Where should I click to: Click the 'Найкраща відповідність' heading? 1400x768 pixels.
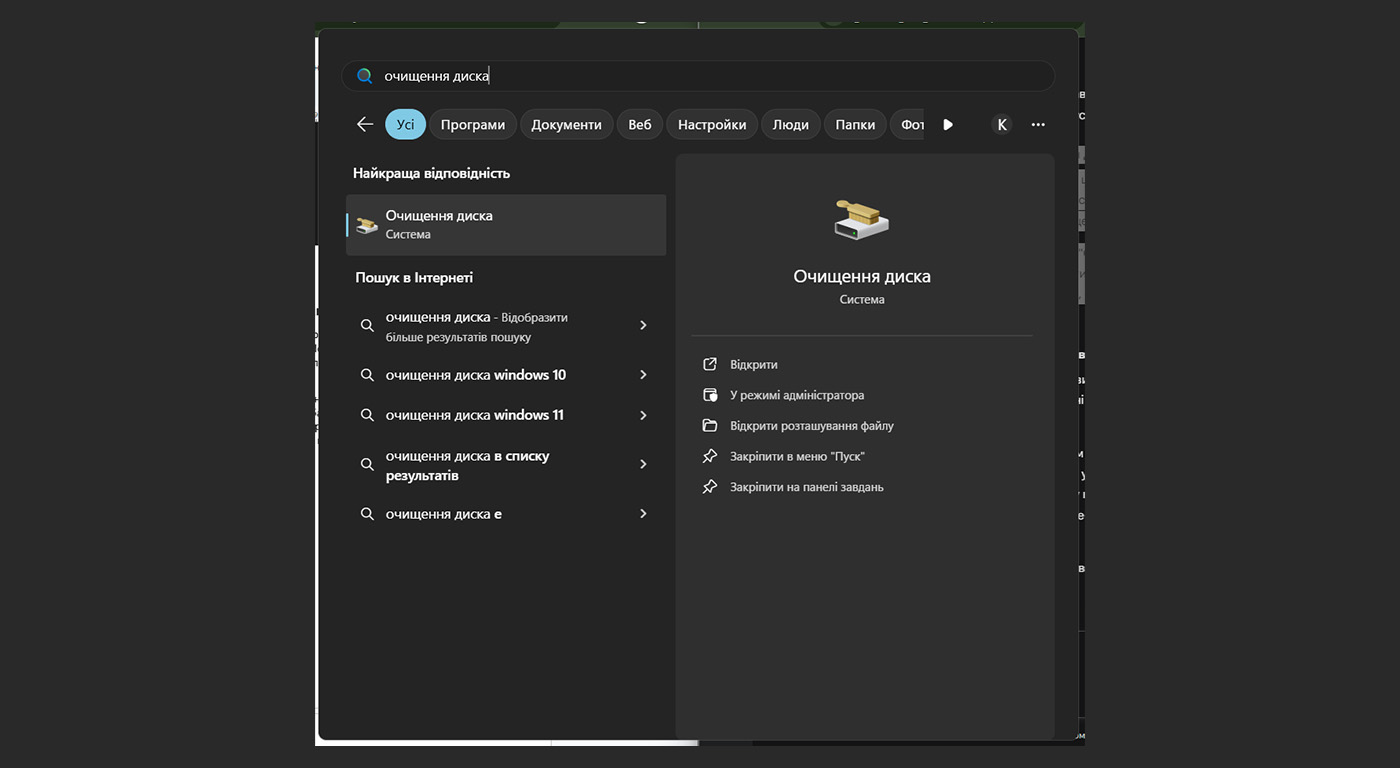[x=432, y=173]
